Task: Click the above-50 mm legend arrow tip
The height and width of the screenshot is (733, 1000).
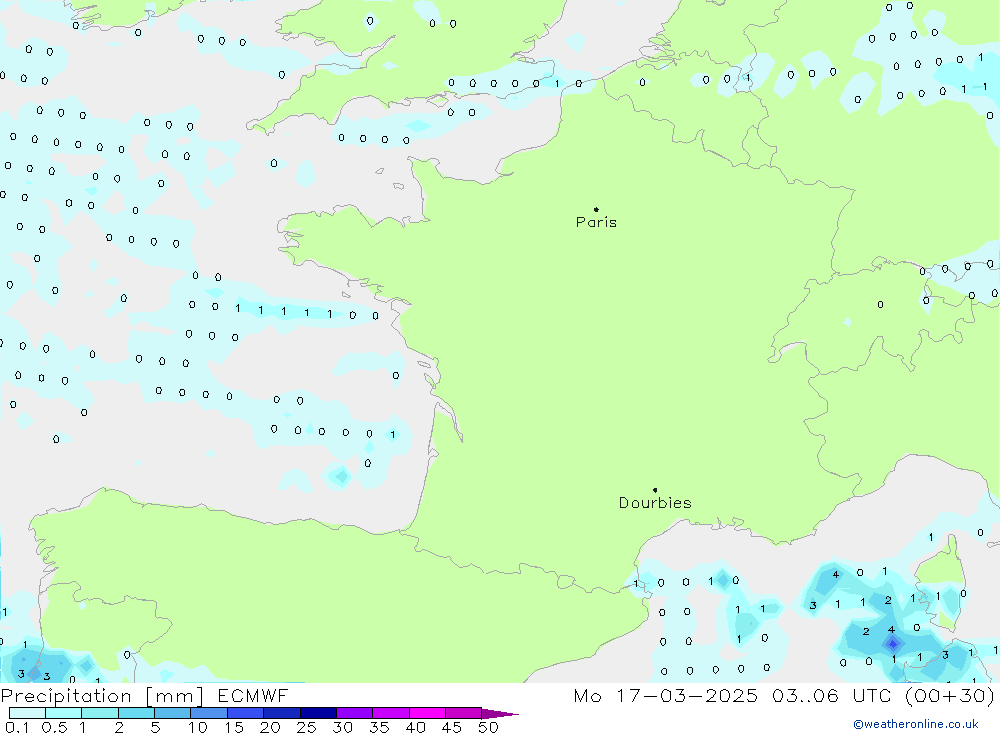Action: coord(501,713)
